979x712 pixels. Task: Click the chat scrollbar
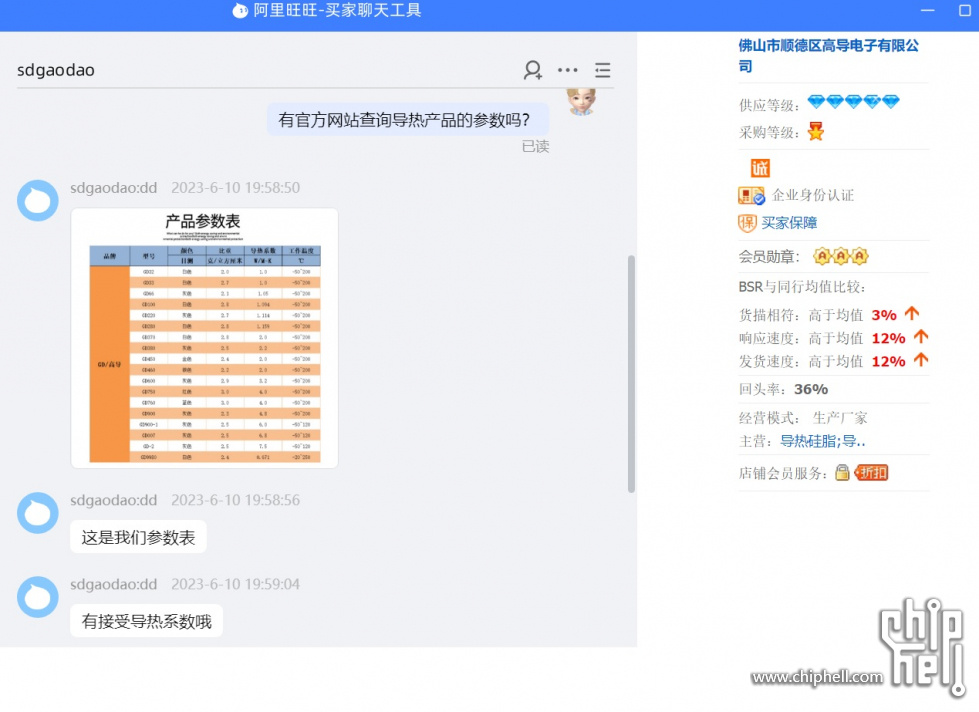(x=631, y=373)
